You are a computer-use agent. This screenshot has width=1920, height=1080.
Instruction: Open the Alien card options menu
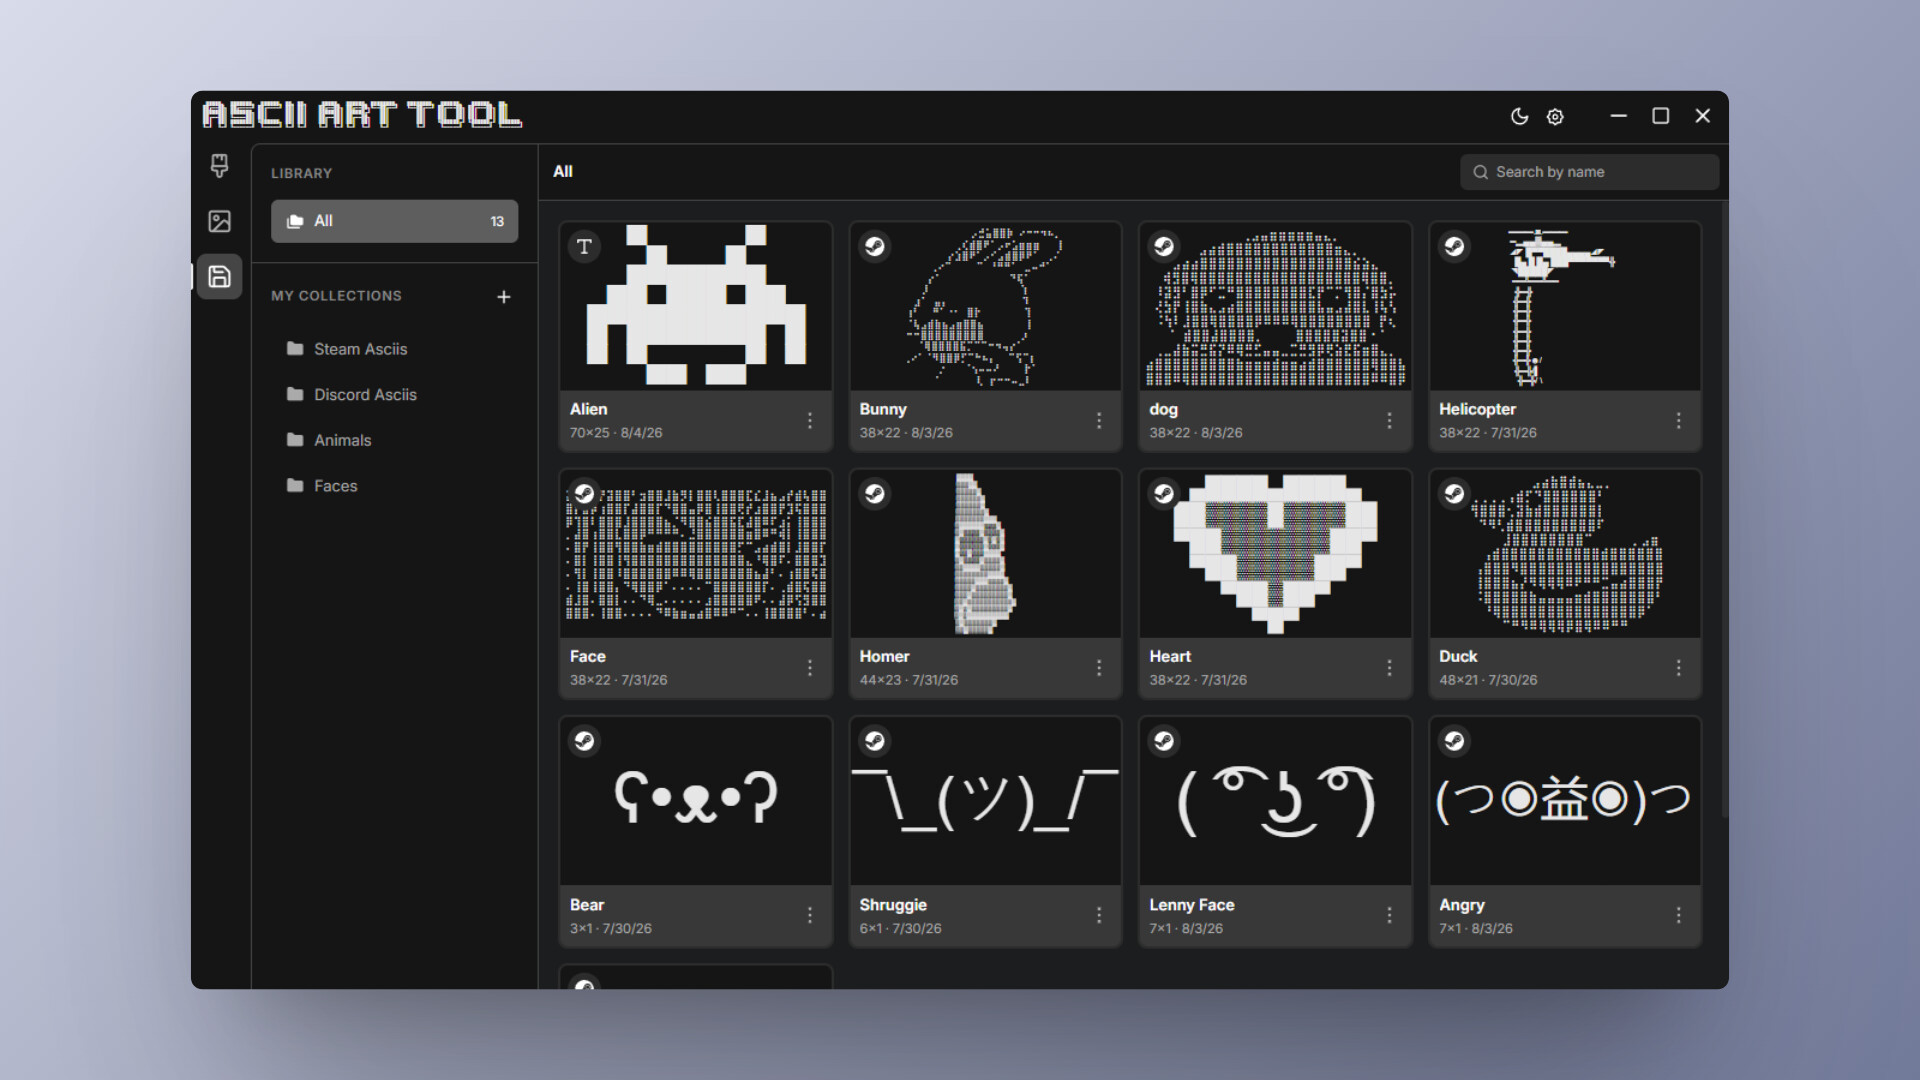pos(810,421)
